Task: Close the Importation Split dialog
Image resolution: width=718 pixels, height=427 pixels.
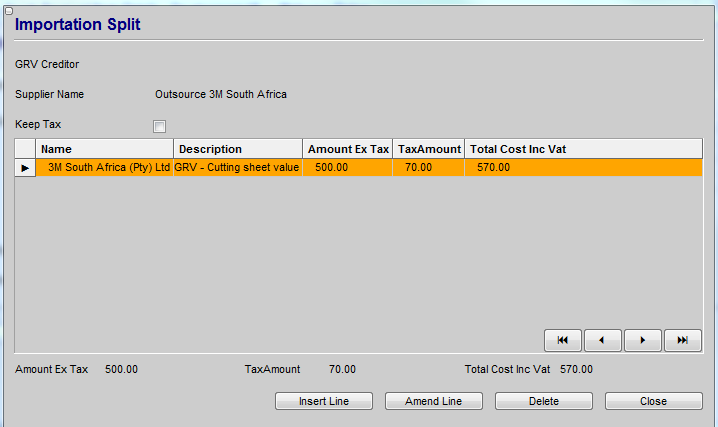Action: pyautogui.click(x=653, y=401)
